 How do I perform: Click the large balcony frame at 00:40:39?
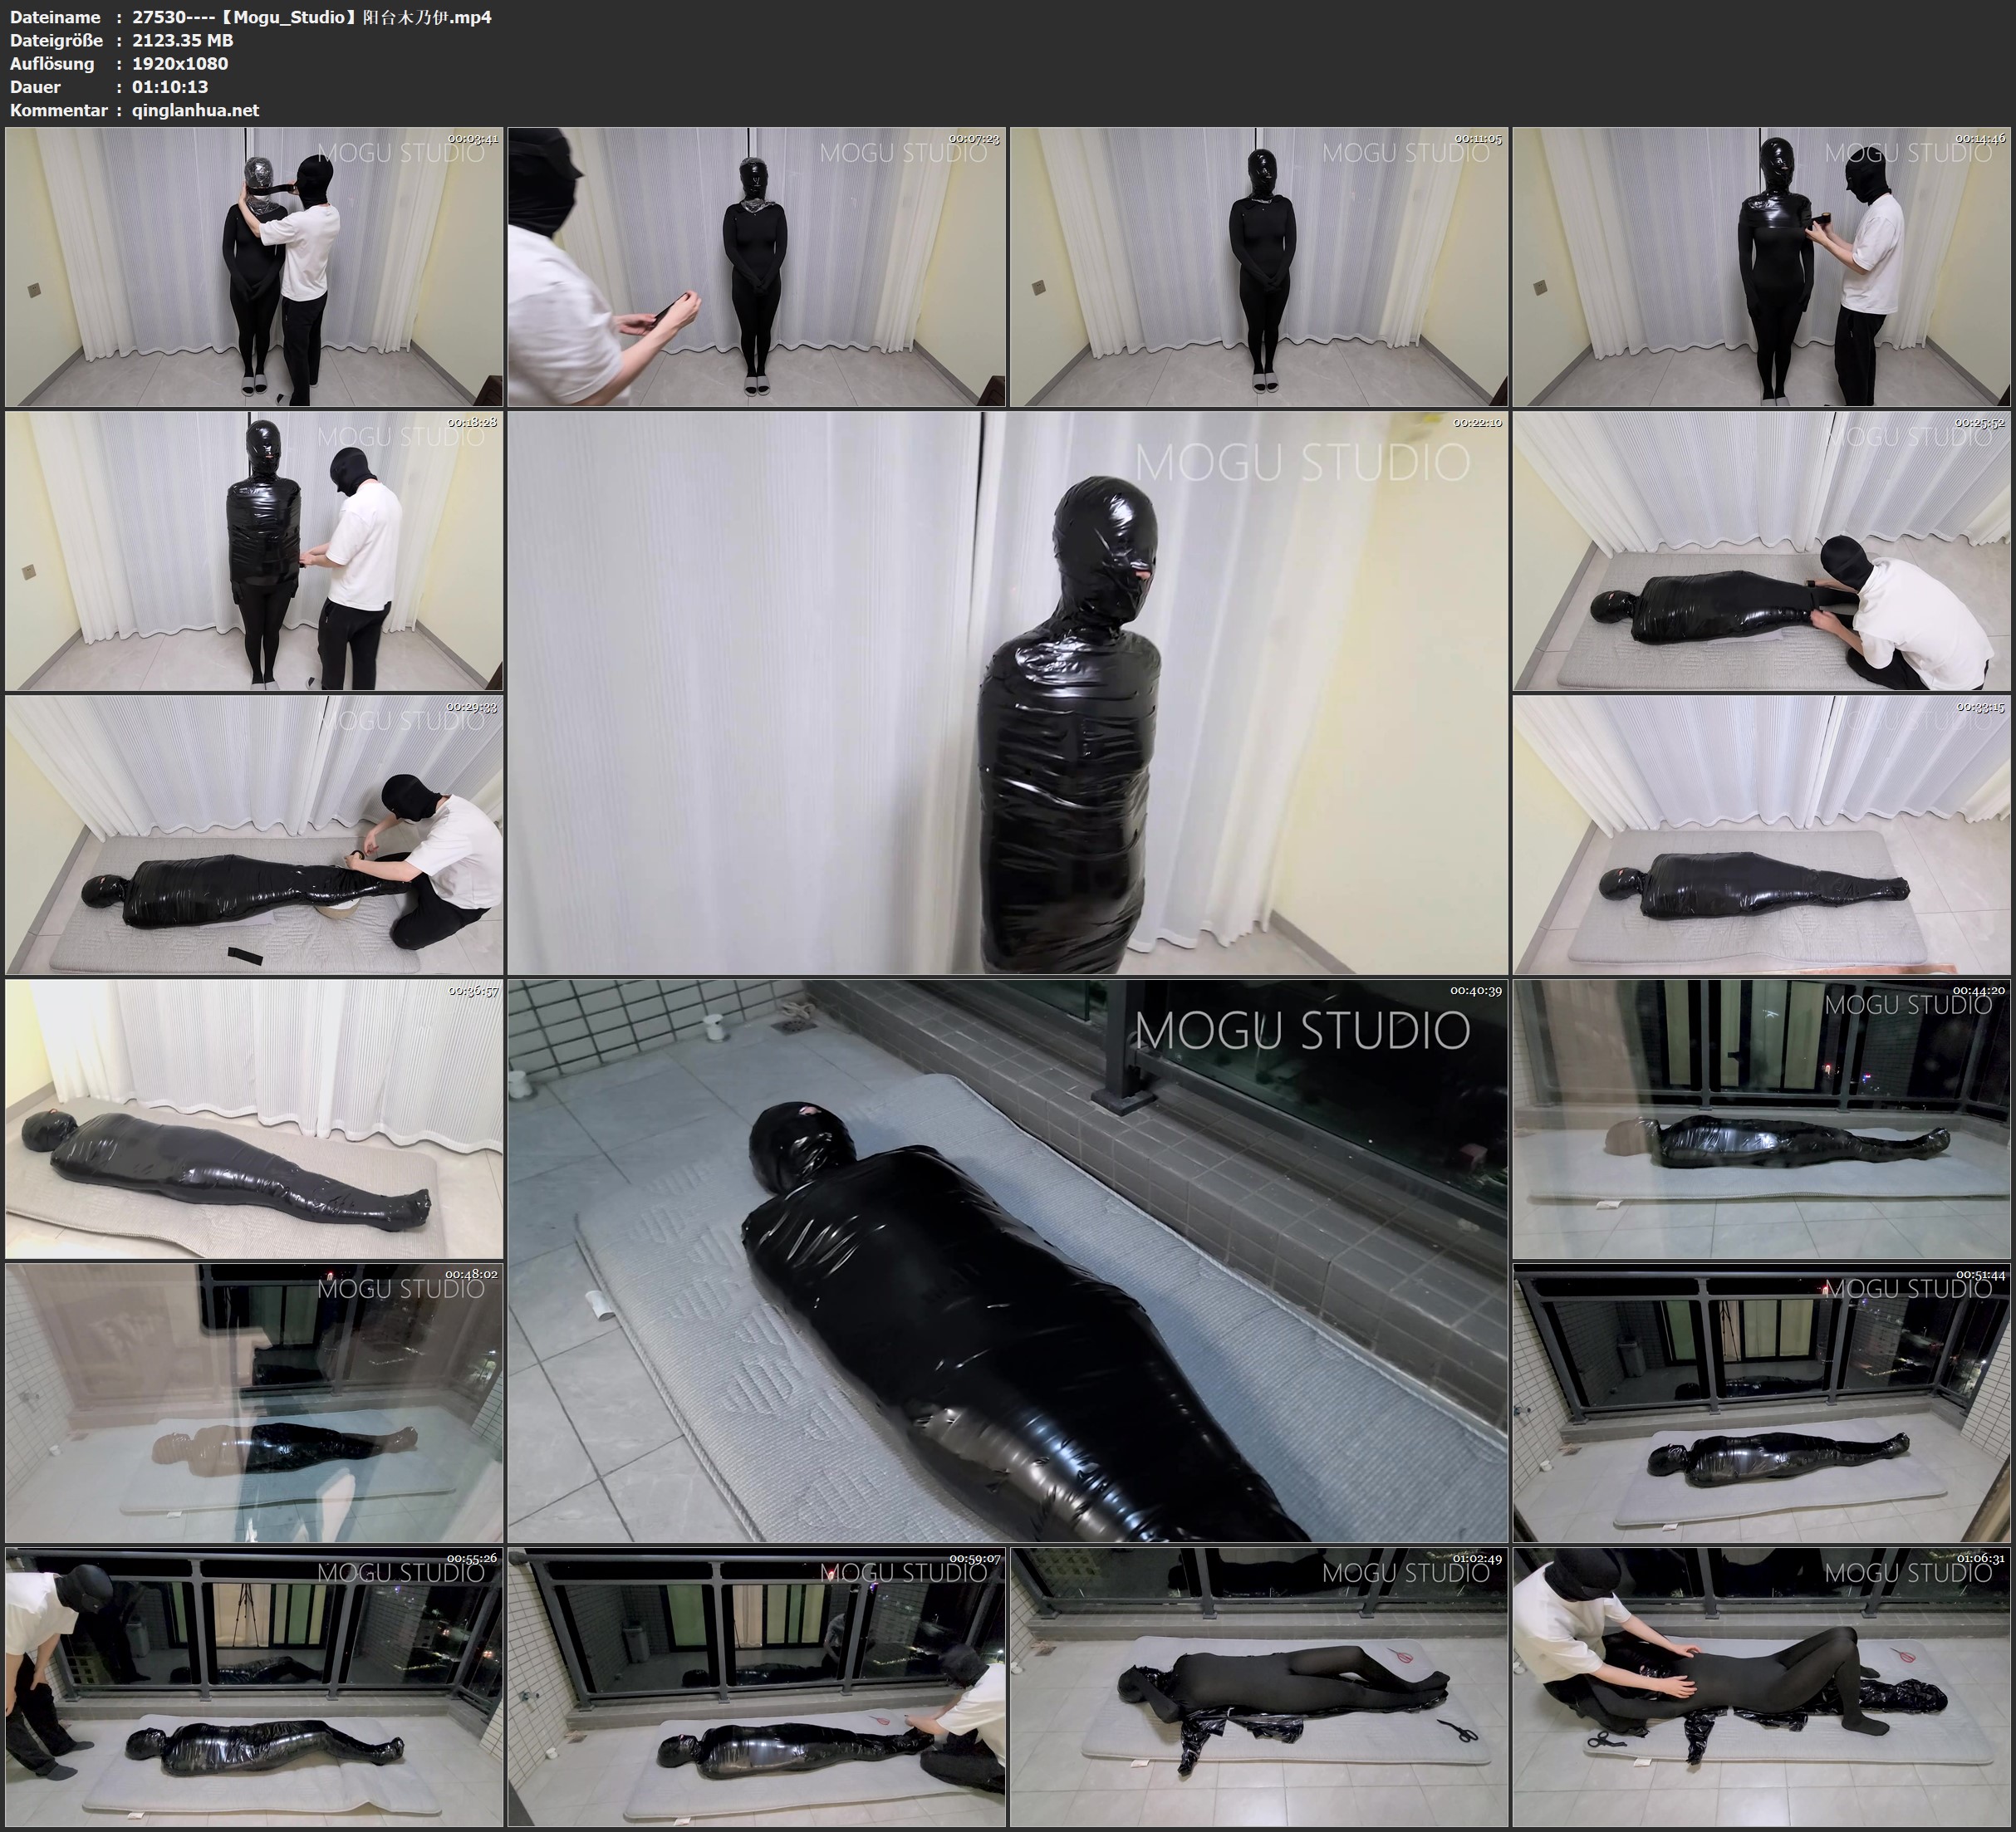[1007, 1261]
